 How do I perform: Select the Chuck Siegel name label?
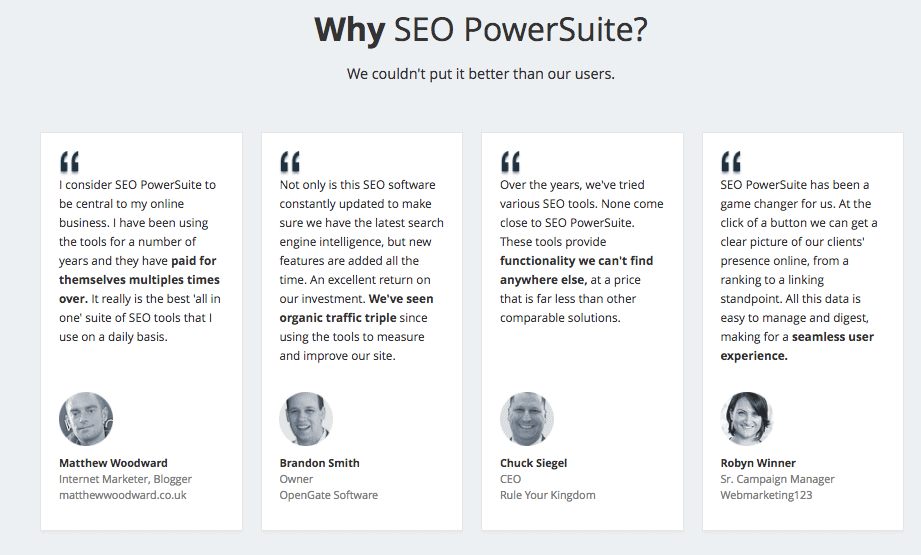tap(534, 463)
